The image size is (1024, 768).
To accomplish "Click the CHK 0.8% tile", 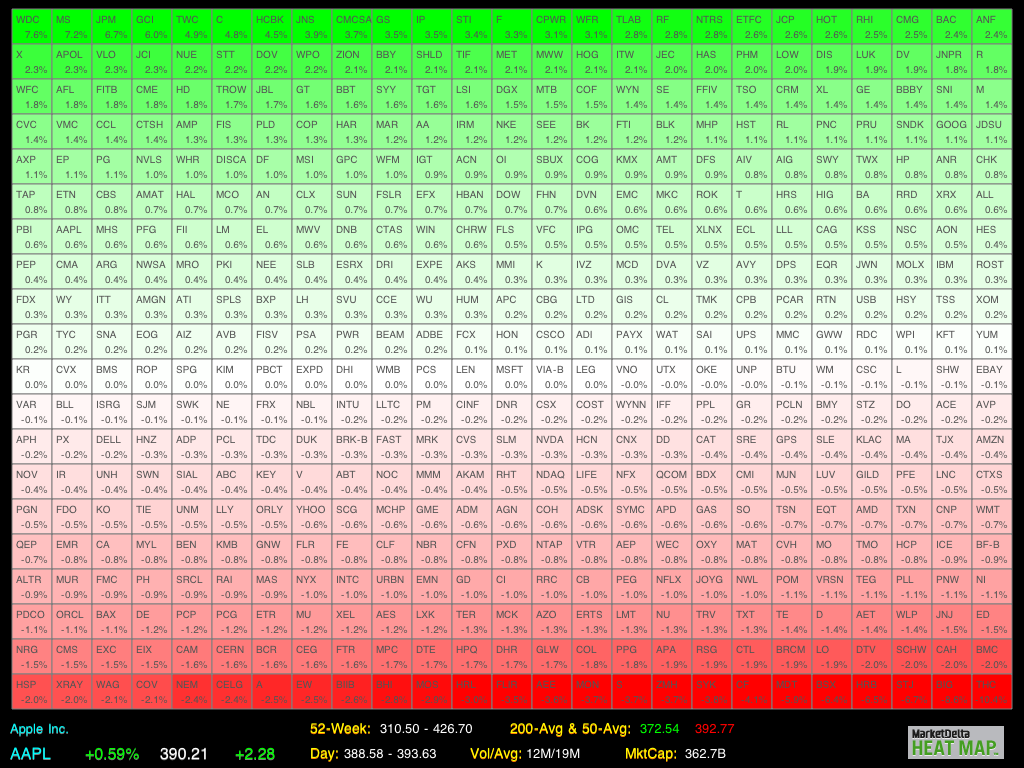I will 991,167.
